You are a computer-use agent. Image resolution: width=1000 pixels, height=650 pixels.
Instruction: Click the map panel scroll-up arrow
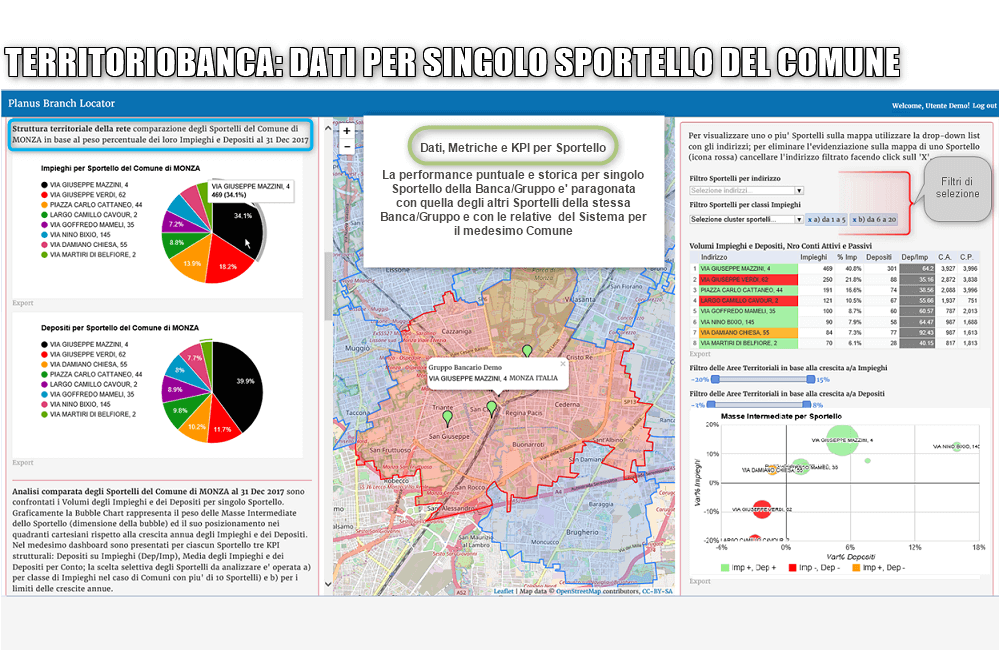pyautogui.click(x=328, y=128)
